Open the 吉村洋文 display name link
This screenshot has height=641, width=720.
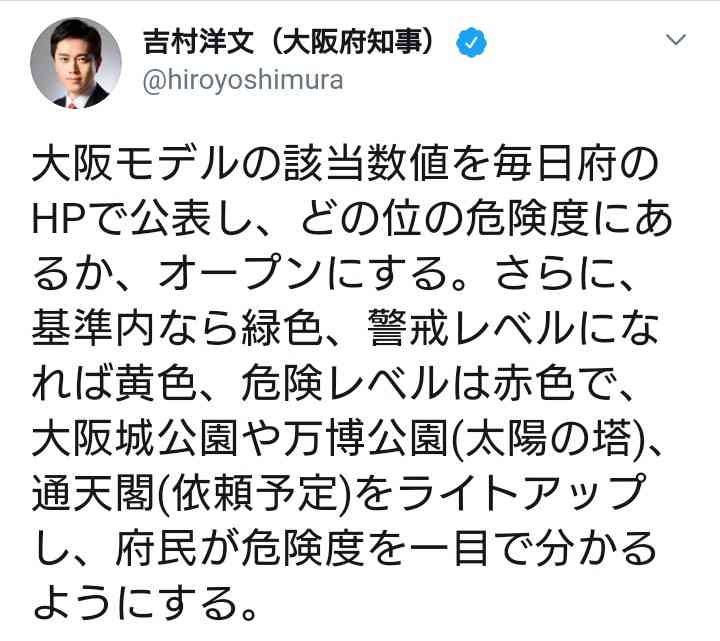tap(199, 41)
